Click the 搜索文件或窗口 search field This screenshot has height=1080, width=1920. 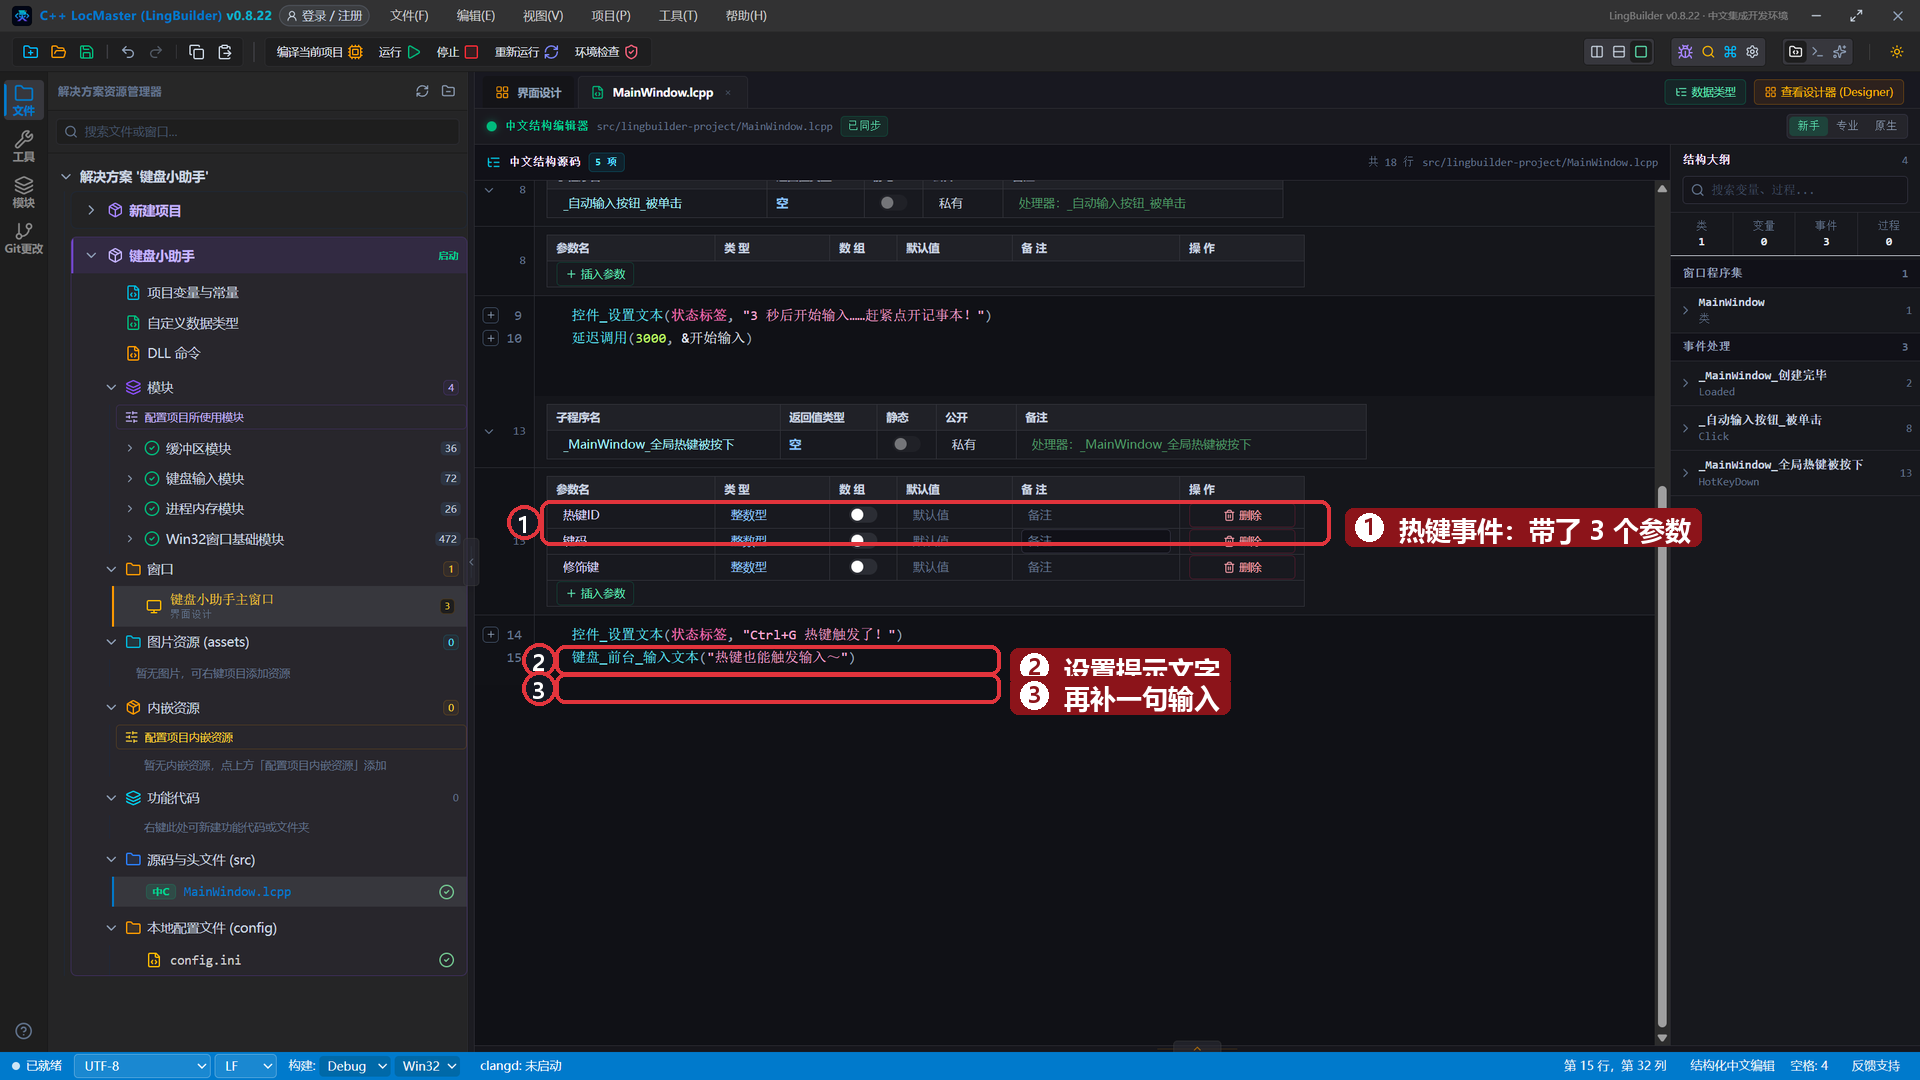click(258, 131)
